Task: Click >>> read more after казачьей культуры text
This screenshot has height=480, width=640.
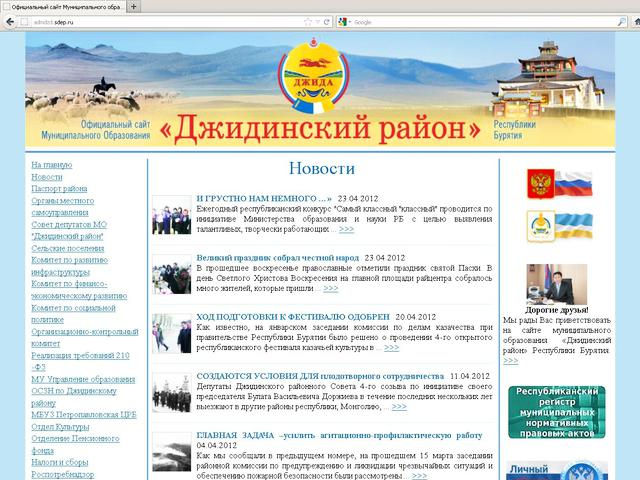Action: click(391, 347)
